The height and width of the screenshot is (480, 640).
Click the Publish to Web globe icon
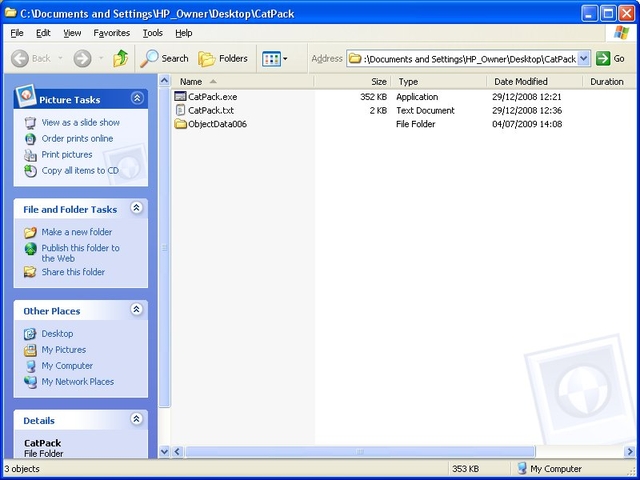pyautogui.click(x=30, y=249)
